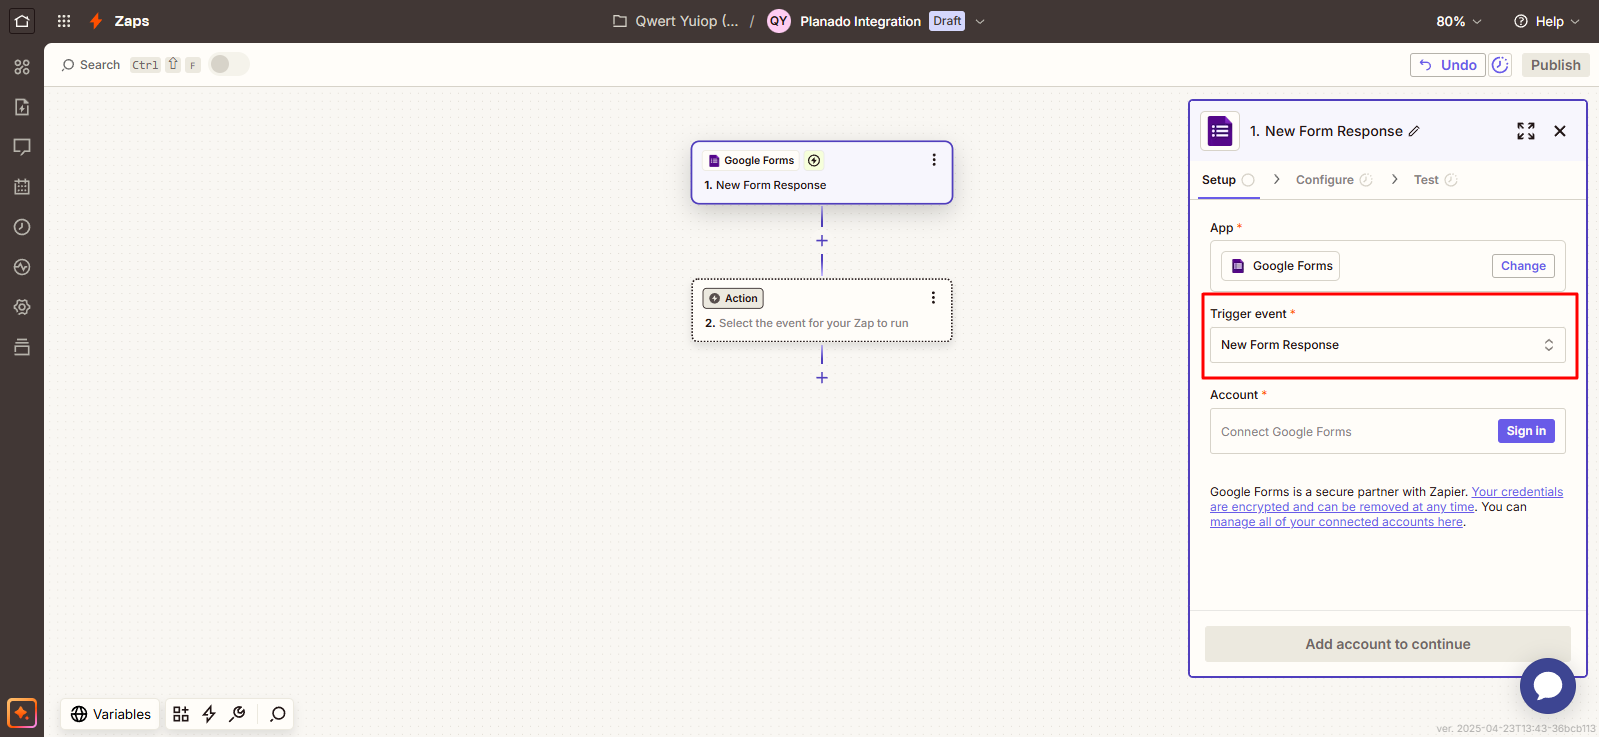Viewport: 1599px width, 737px height.
Task: Click the Search box in the toolbar
Action: (x=90, y=65)
